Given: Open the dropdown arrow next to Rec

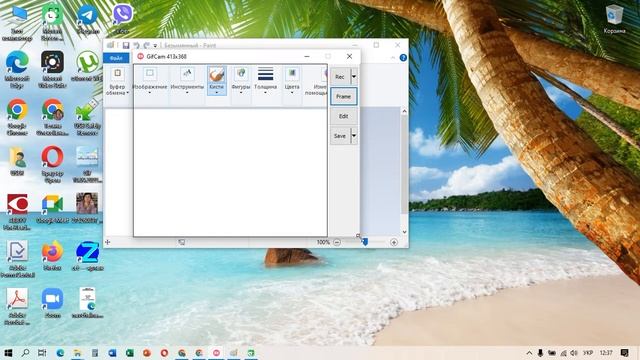Looking at the screenshot, I should pos(354,77).
